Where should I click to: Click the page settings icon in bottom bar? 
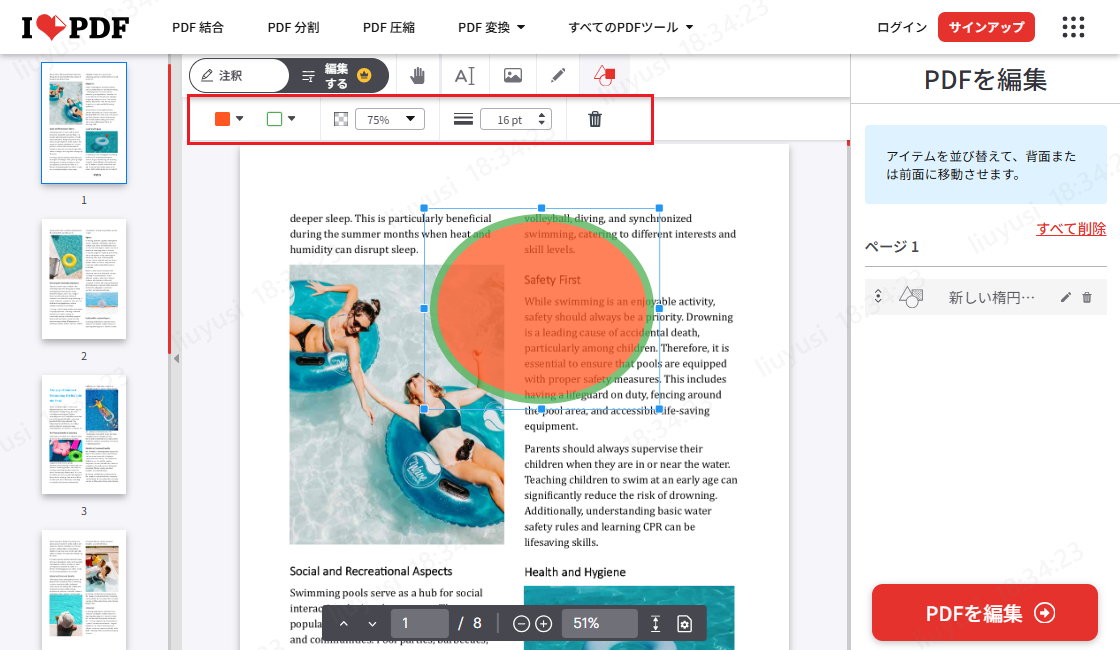pos(684,624)
